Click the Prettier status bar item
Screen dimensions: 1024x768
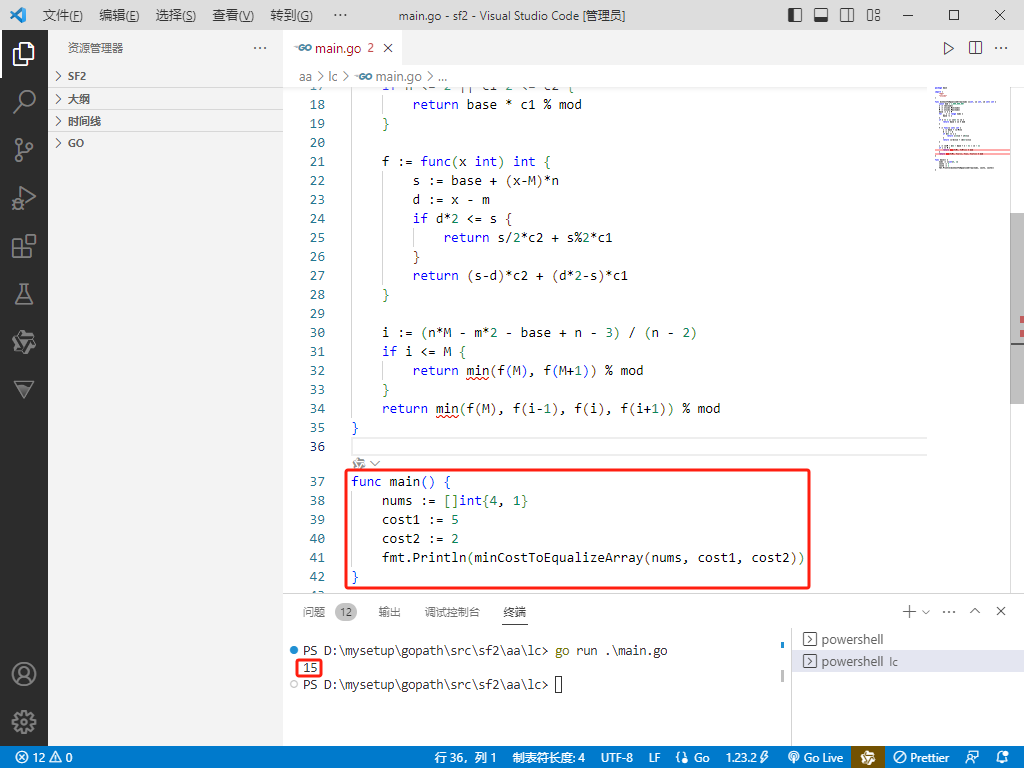click(x=921, y=757)
